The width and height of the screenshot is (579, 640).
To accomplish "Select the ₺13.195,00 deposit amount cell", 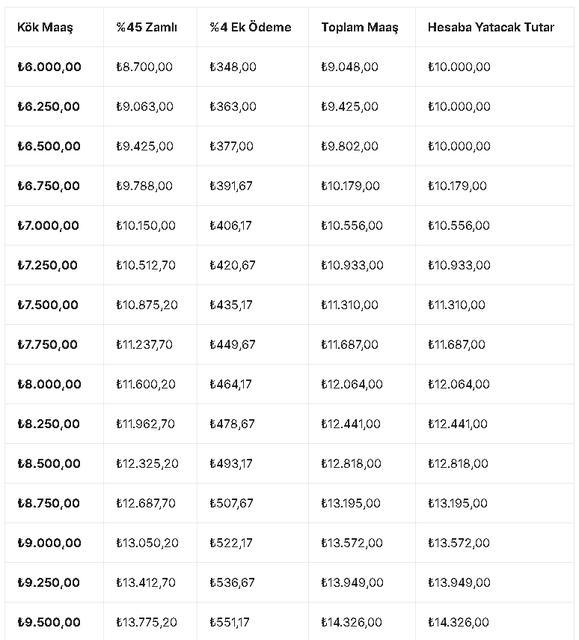I will tap(457, 503).
